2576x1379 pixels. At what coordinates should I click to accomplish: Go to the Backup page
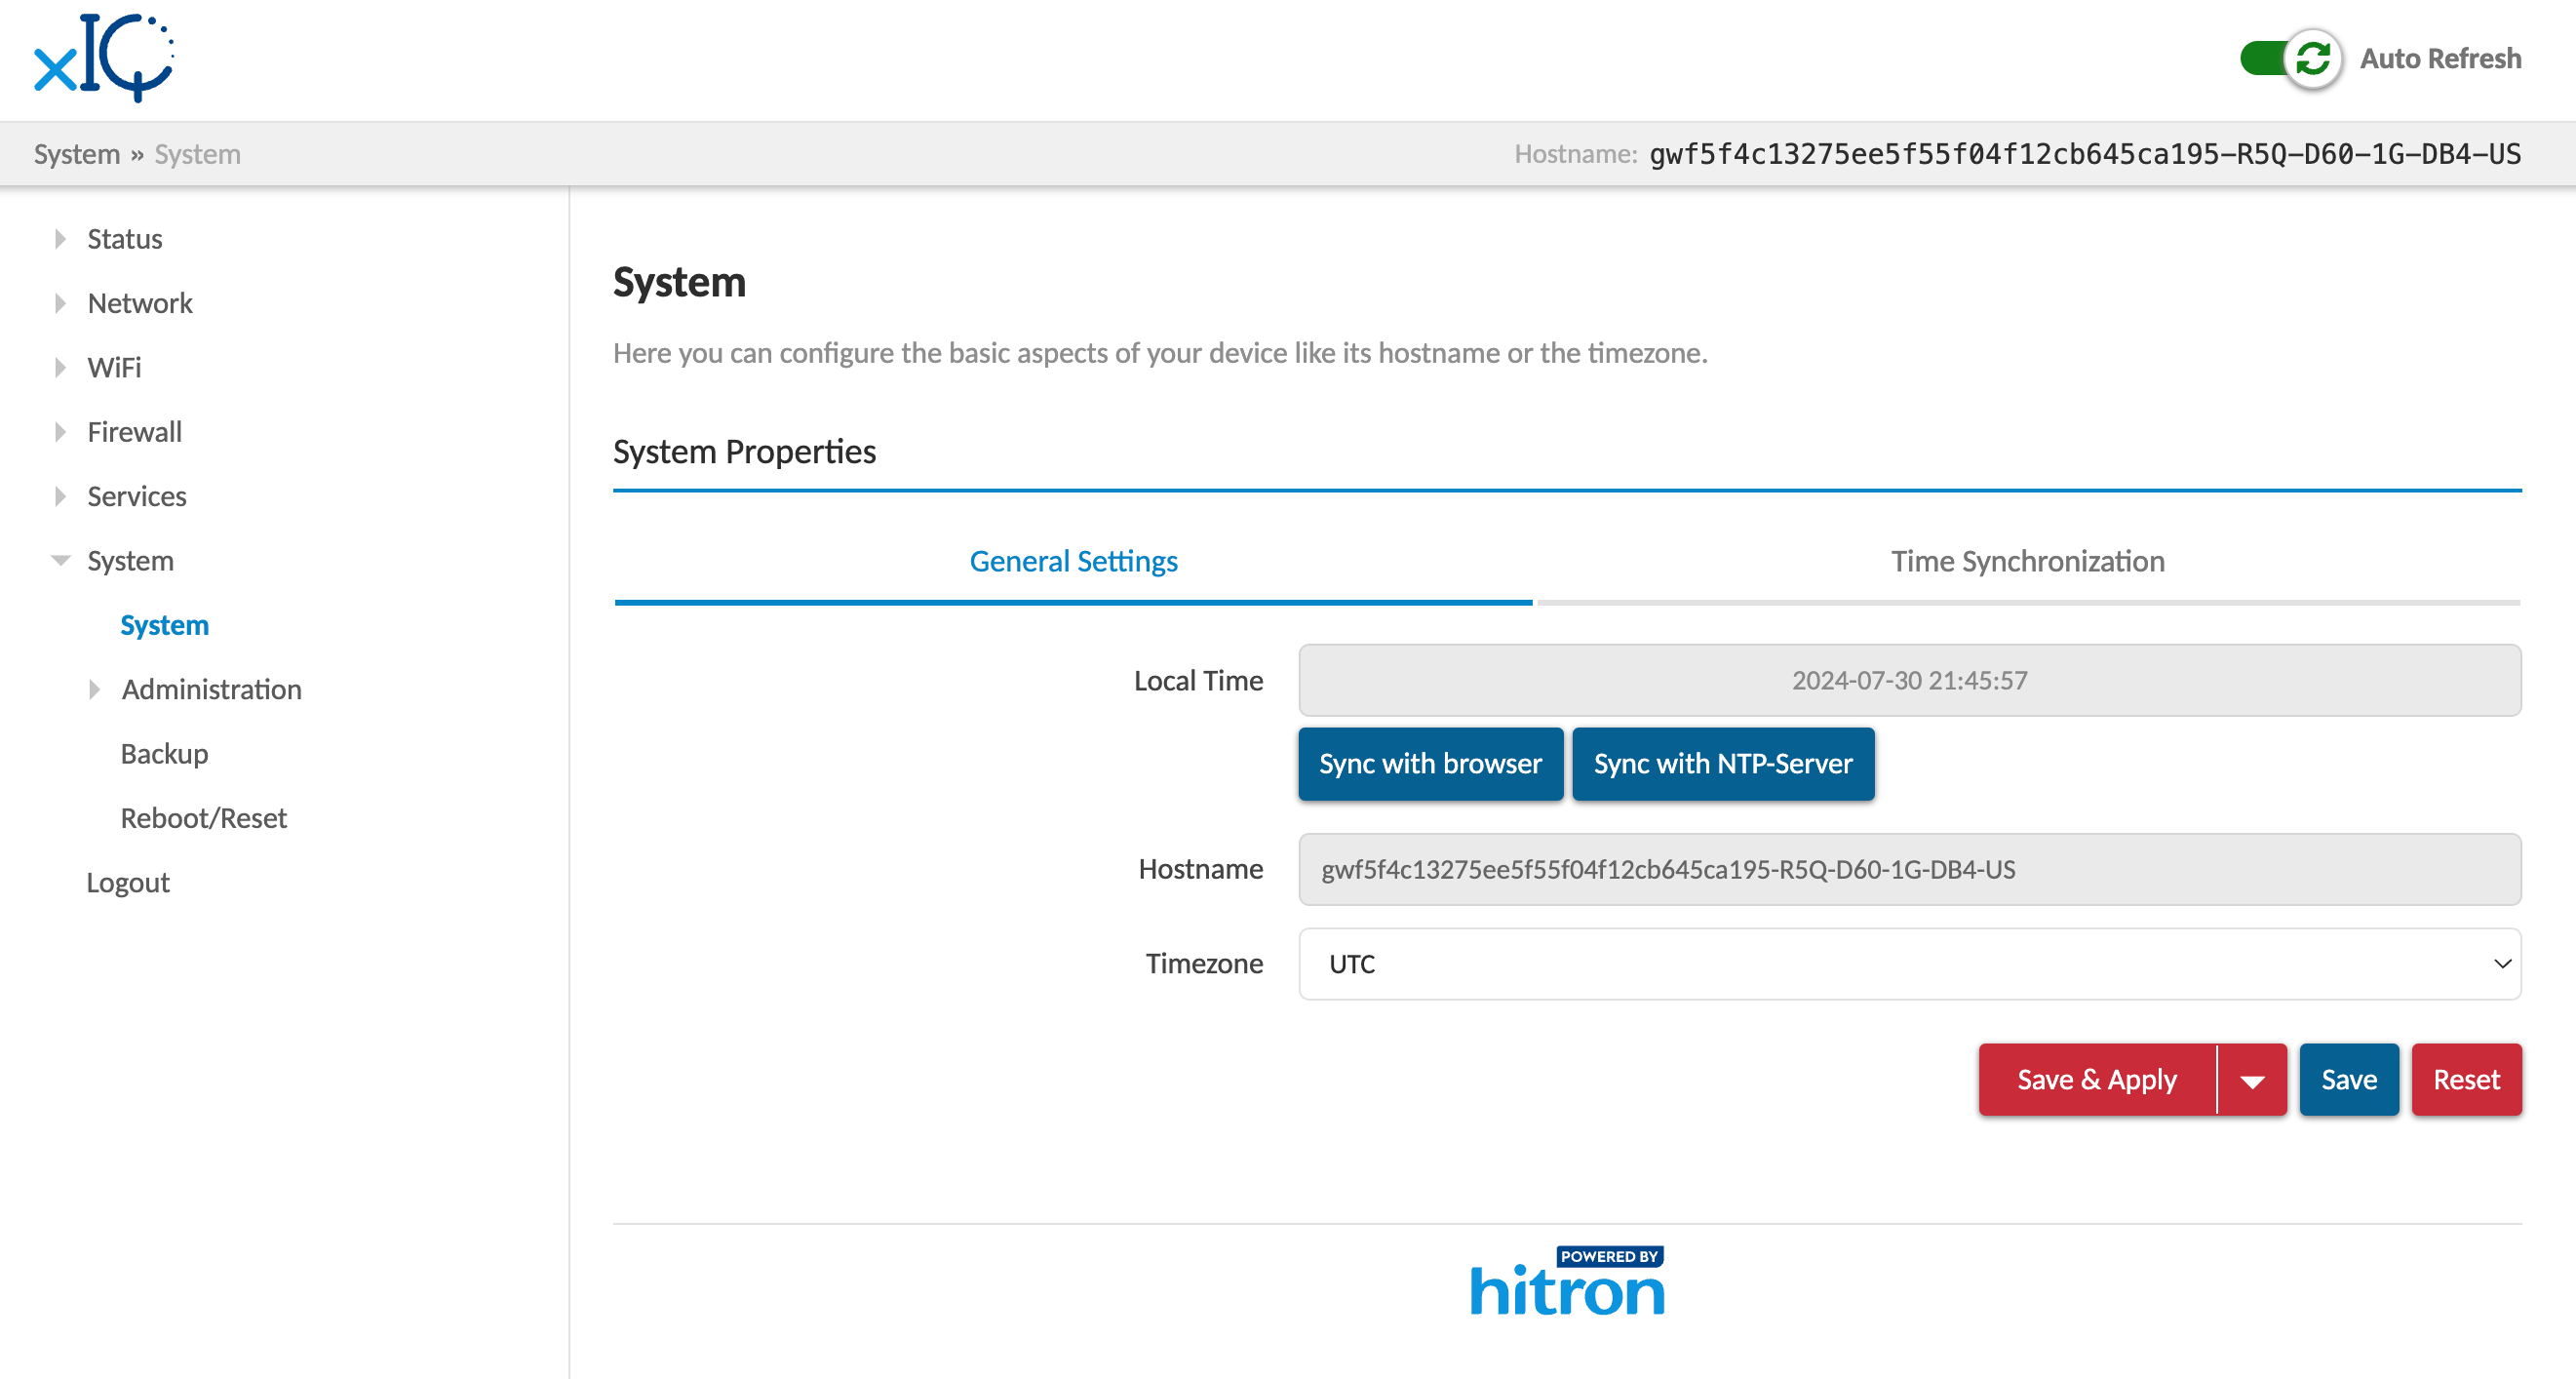pos(164,753)
